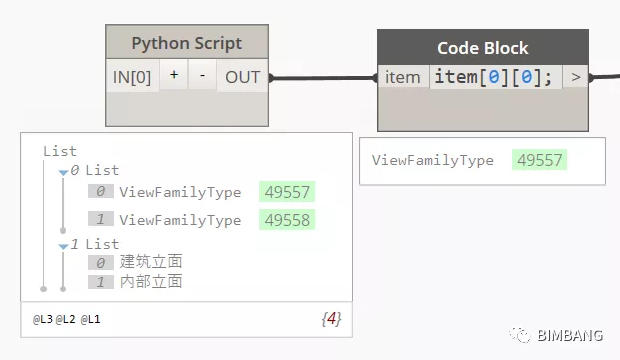Click the Code Block item input port
The width and height of the screenshot is (620, 360).
pos(403,77)
